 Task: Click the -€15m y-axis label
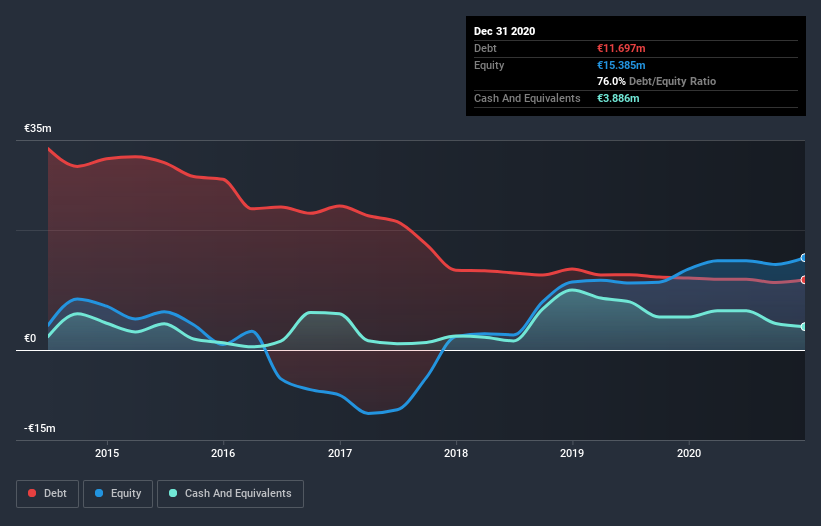40,429
